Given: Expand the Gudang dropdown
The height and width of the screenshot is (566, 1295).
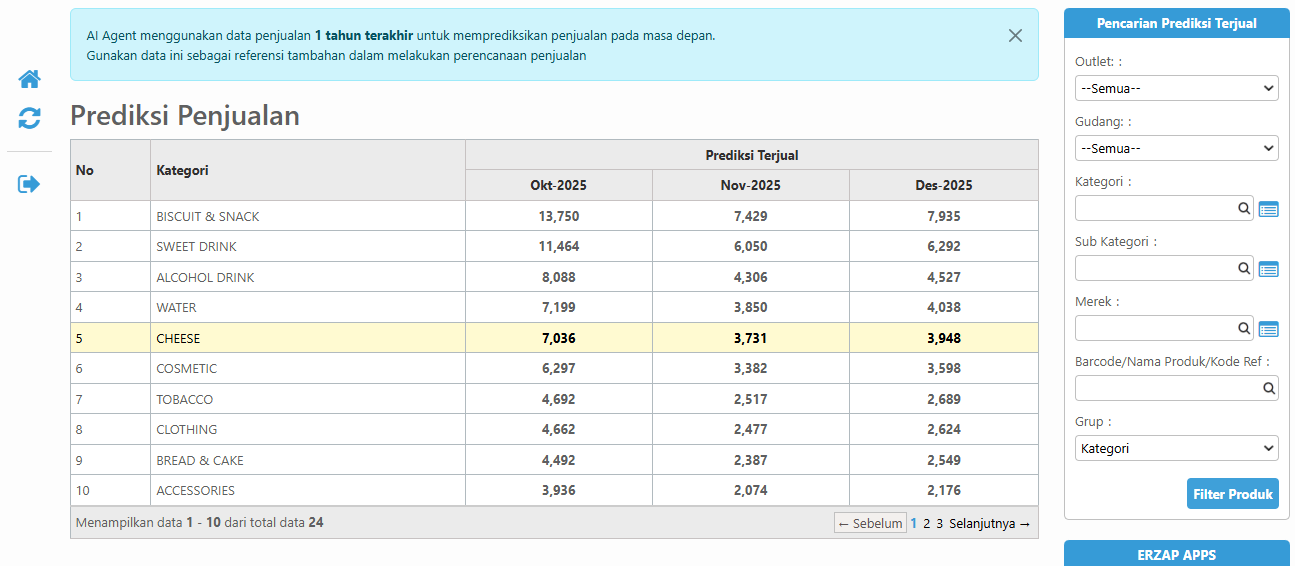Looking at the screenshot, I should 1176,148.
